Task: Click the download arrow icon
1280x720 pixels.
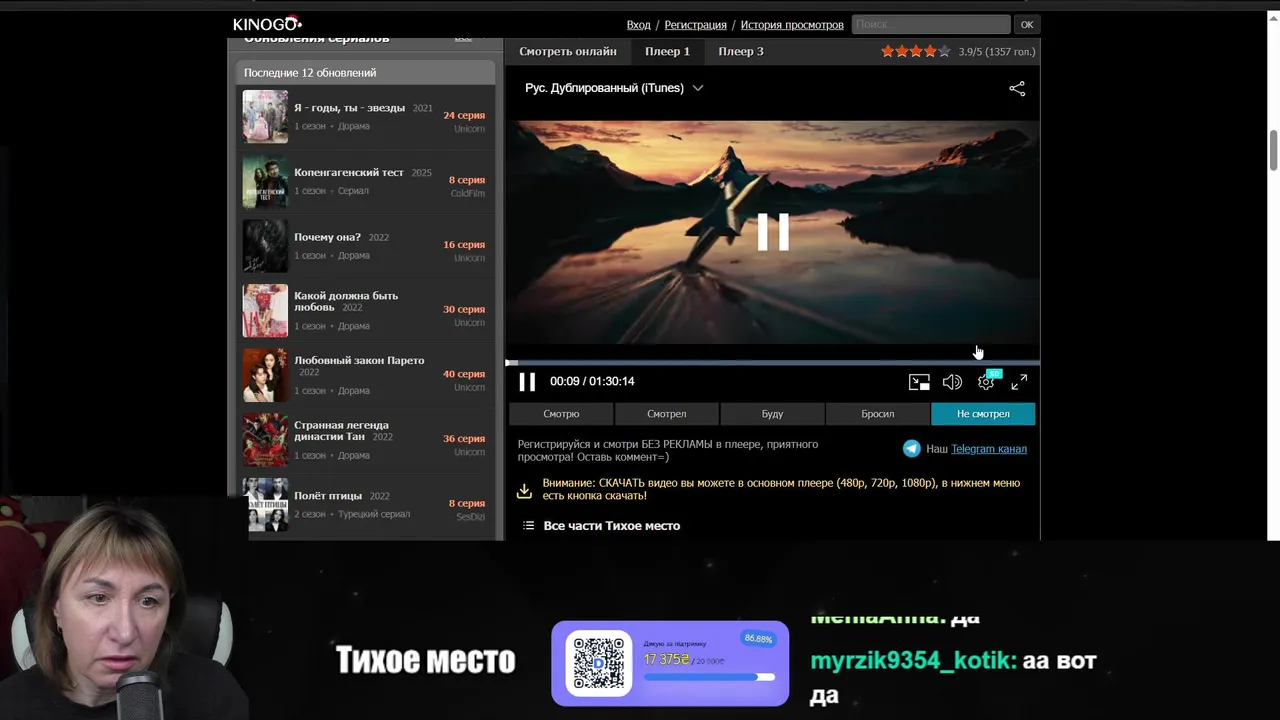Action: (x=524, y=491)
